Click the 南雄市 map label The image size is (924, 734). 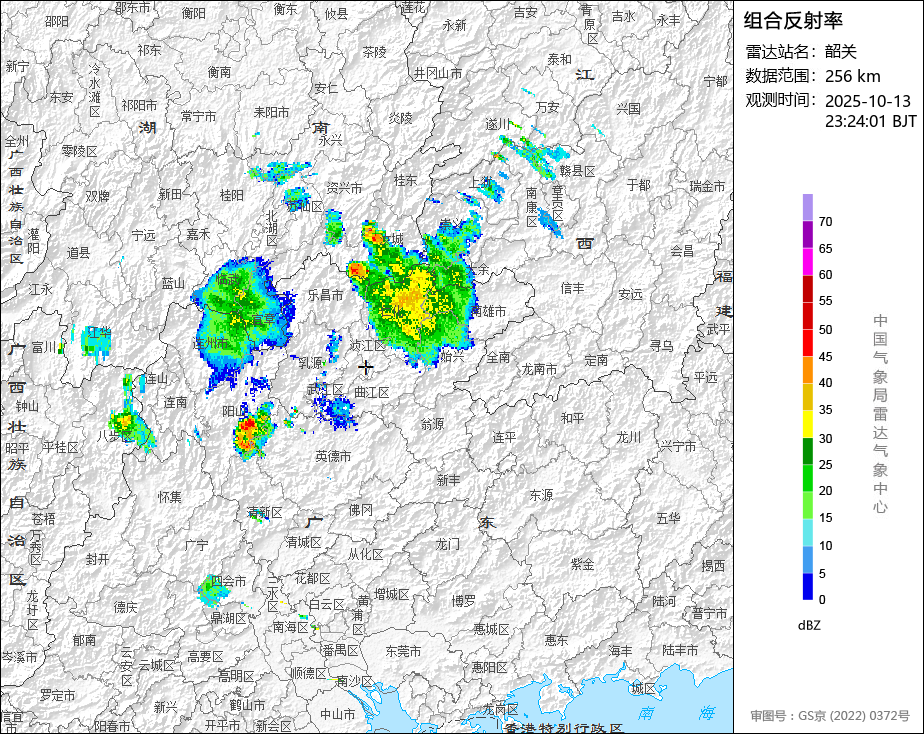click(x=489, y=311)
